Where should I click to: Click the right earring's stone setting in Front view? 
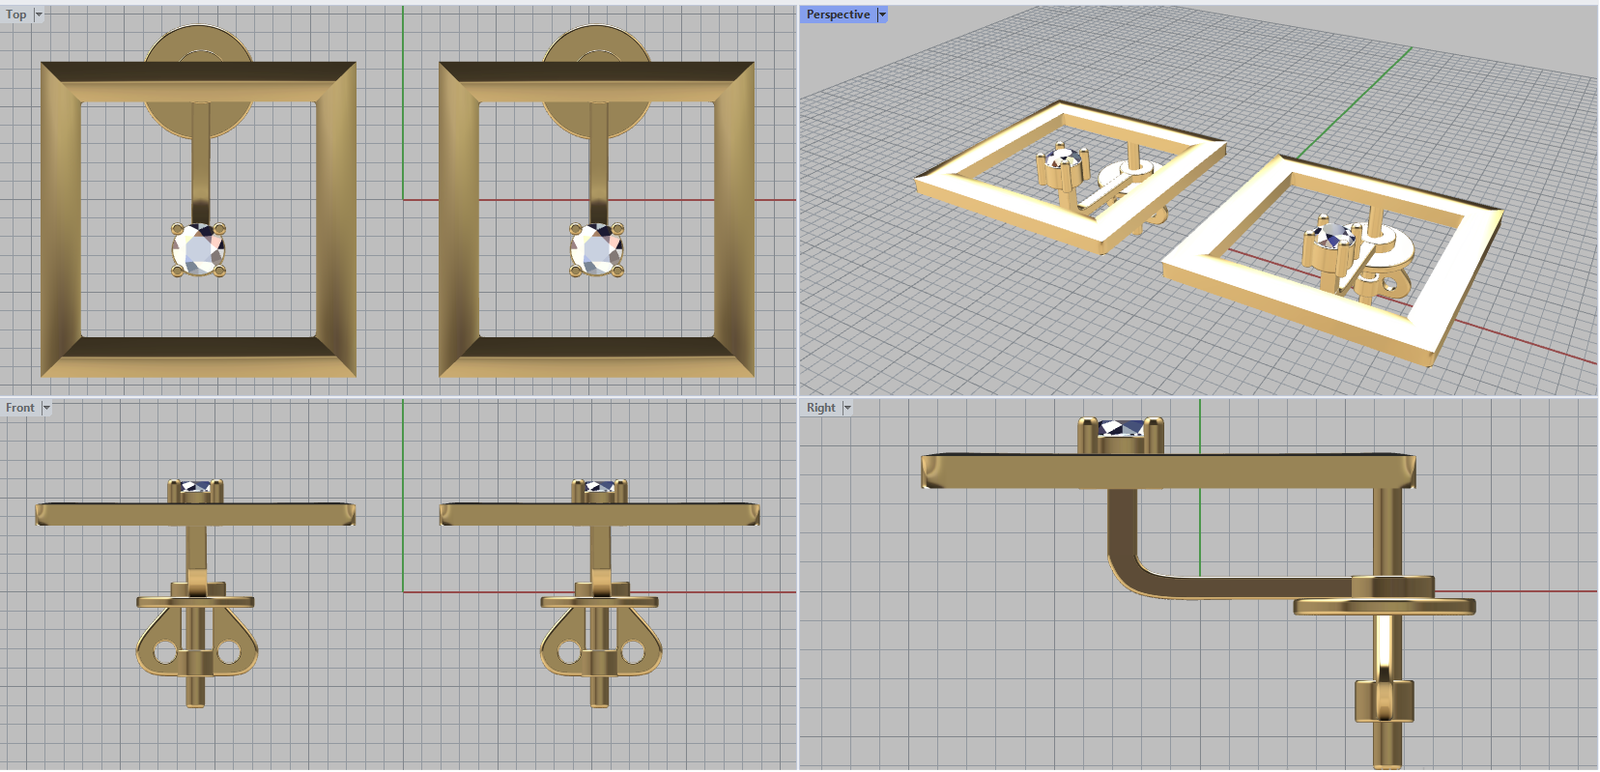pyautogui.click(x=599, y=491)
